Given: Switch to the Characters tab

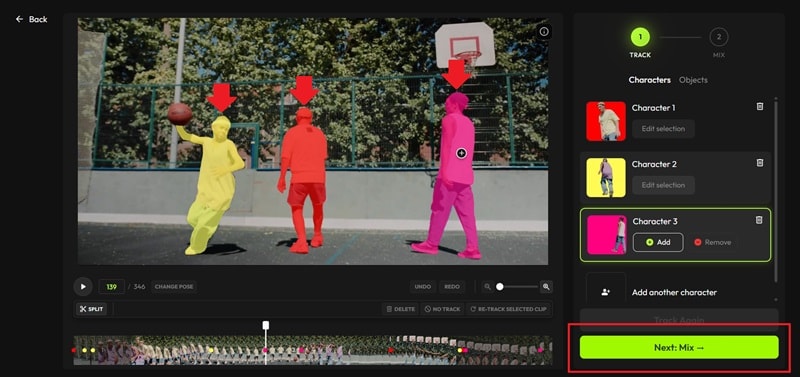Looking at the screenshot, I should (x=649, y=80).
